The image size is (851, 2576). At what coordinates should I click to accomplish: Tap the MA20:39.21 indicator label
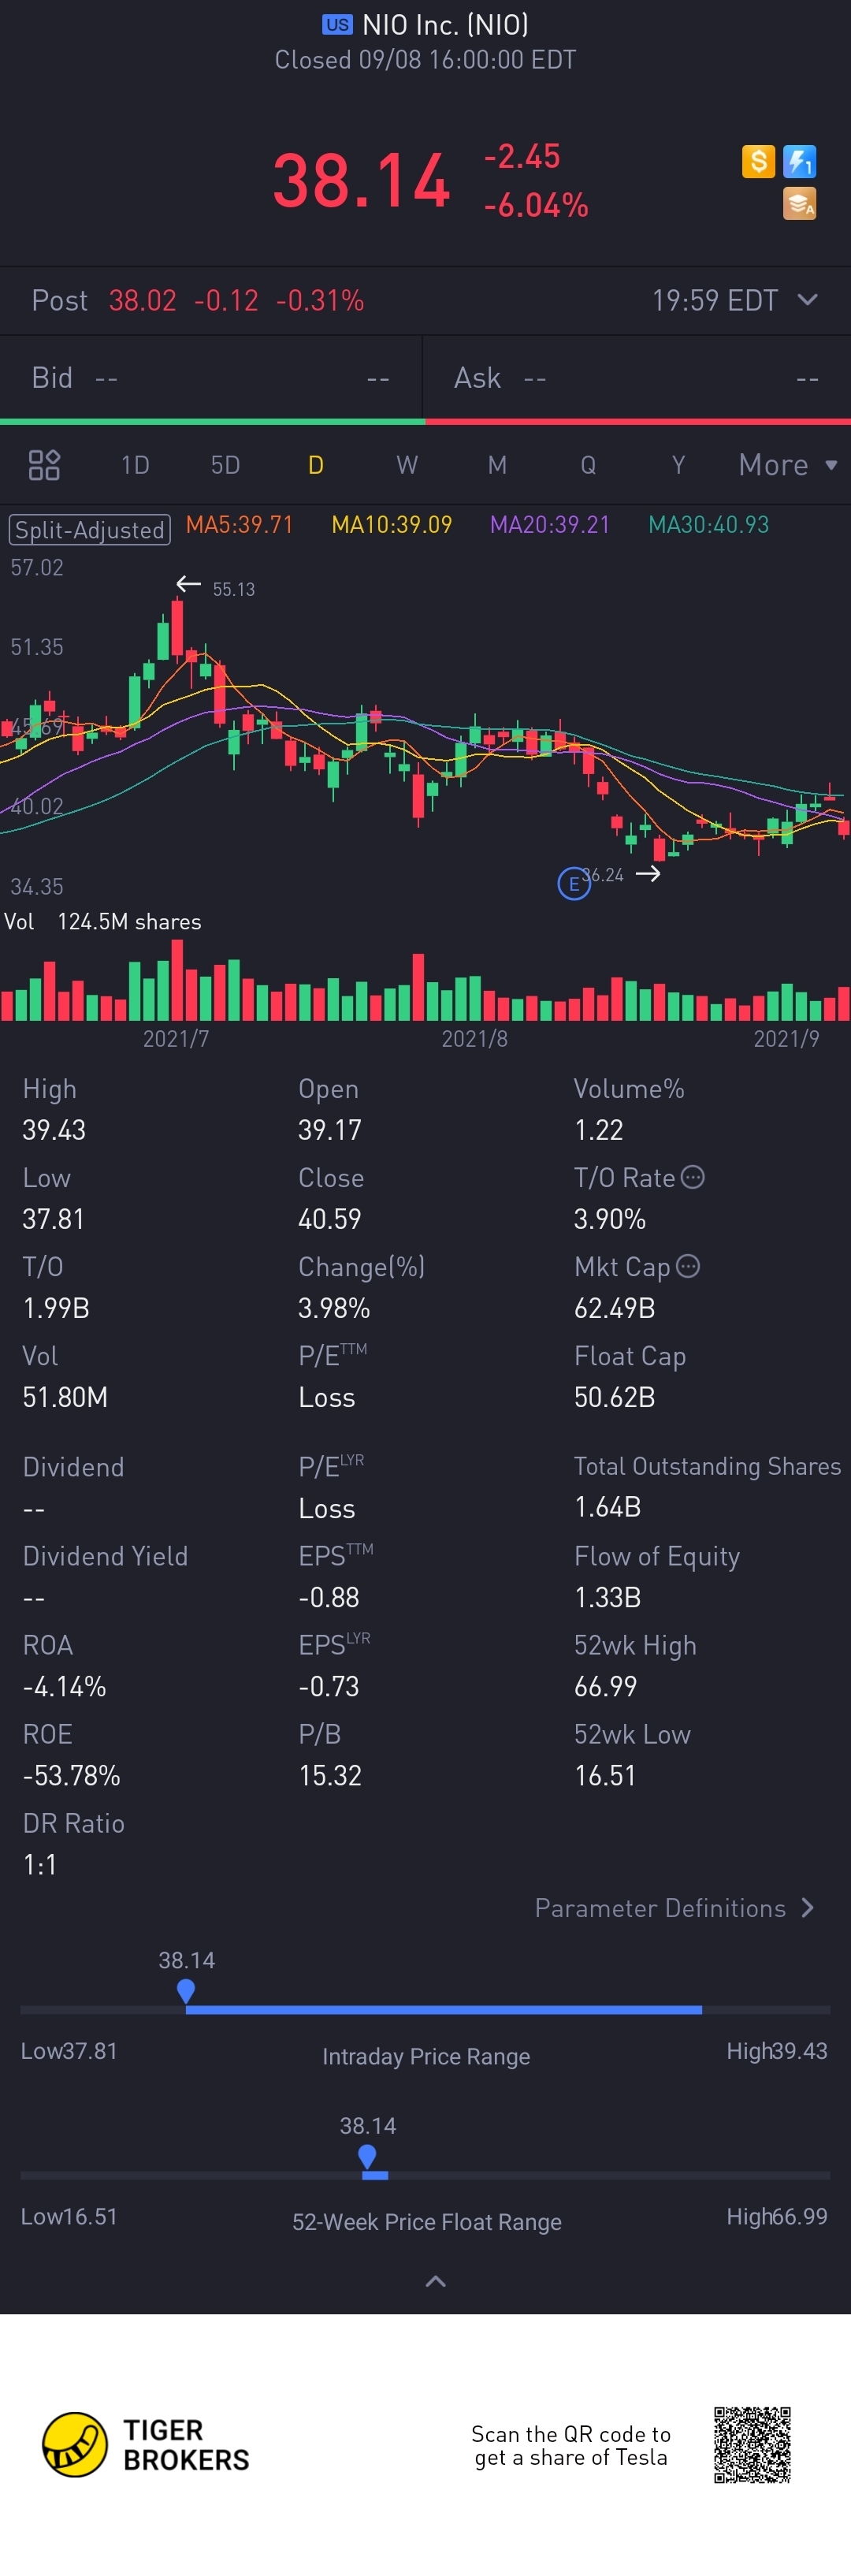point(550,525)
